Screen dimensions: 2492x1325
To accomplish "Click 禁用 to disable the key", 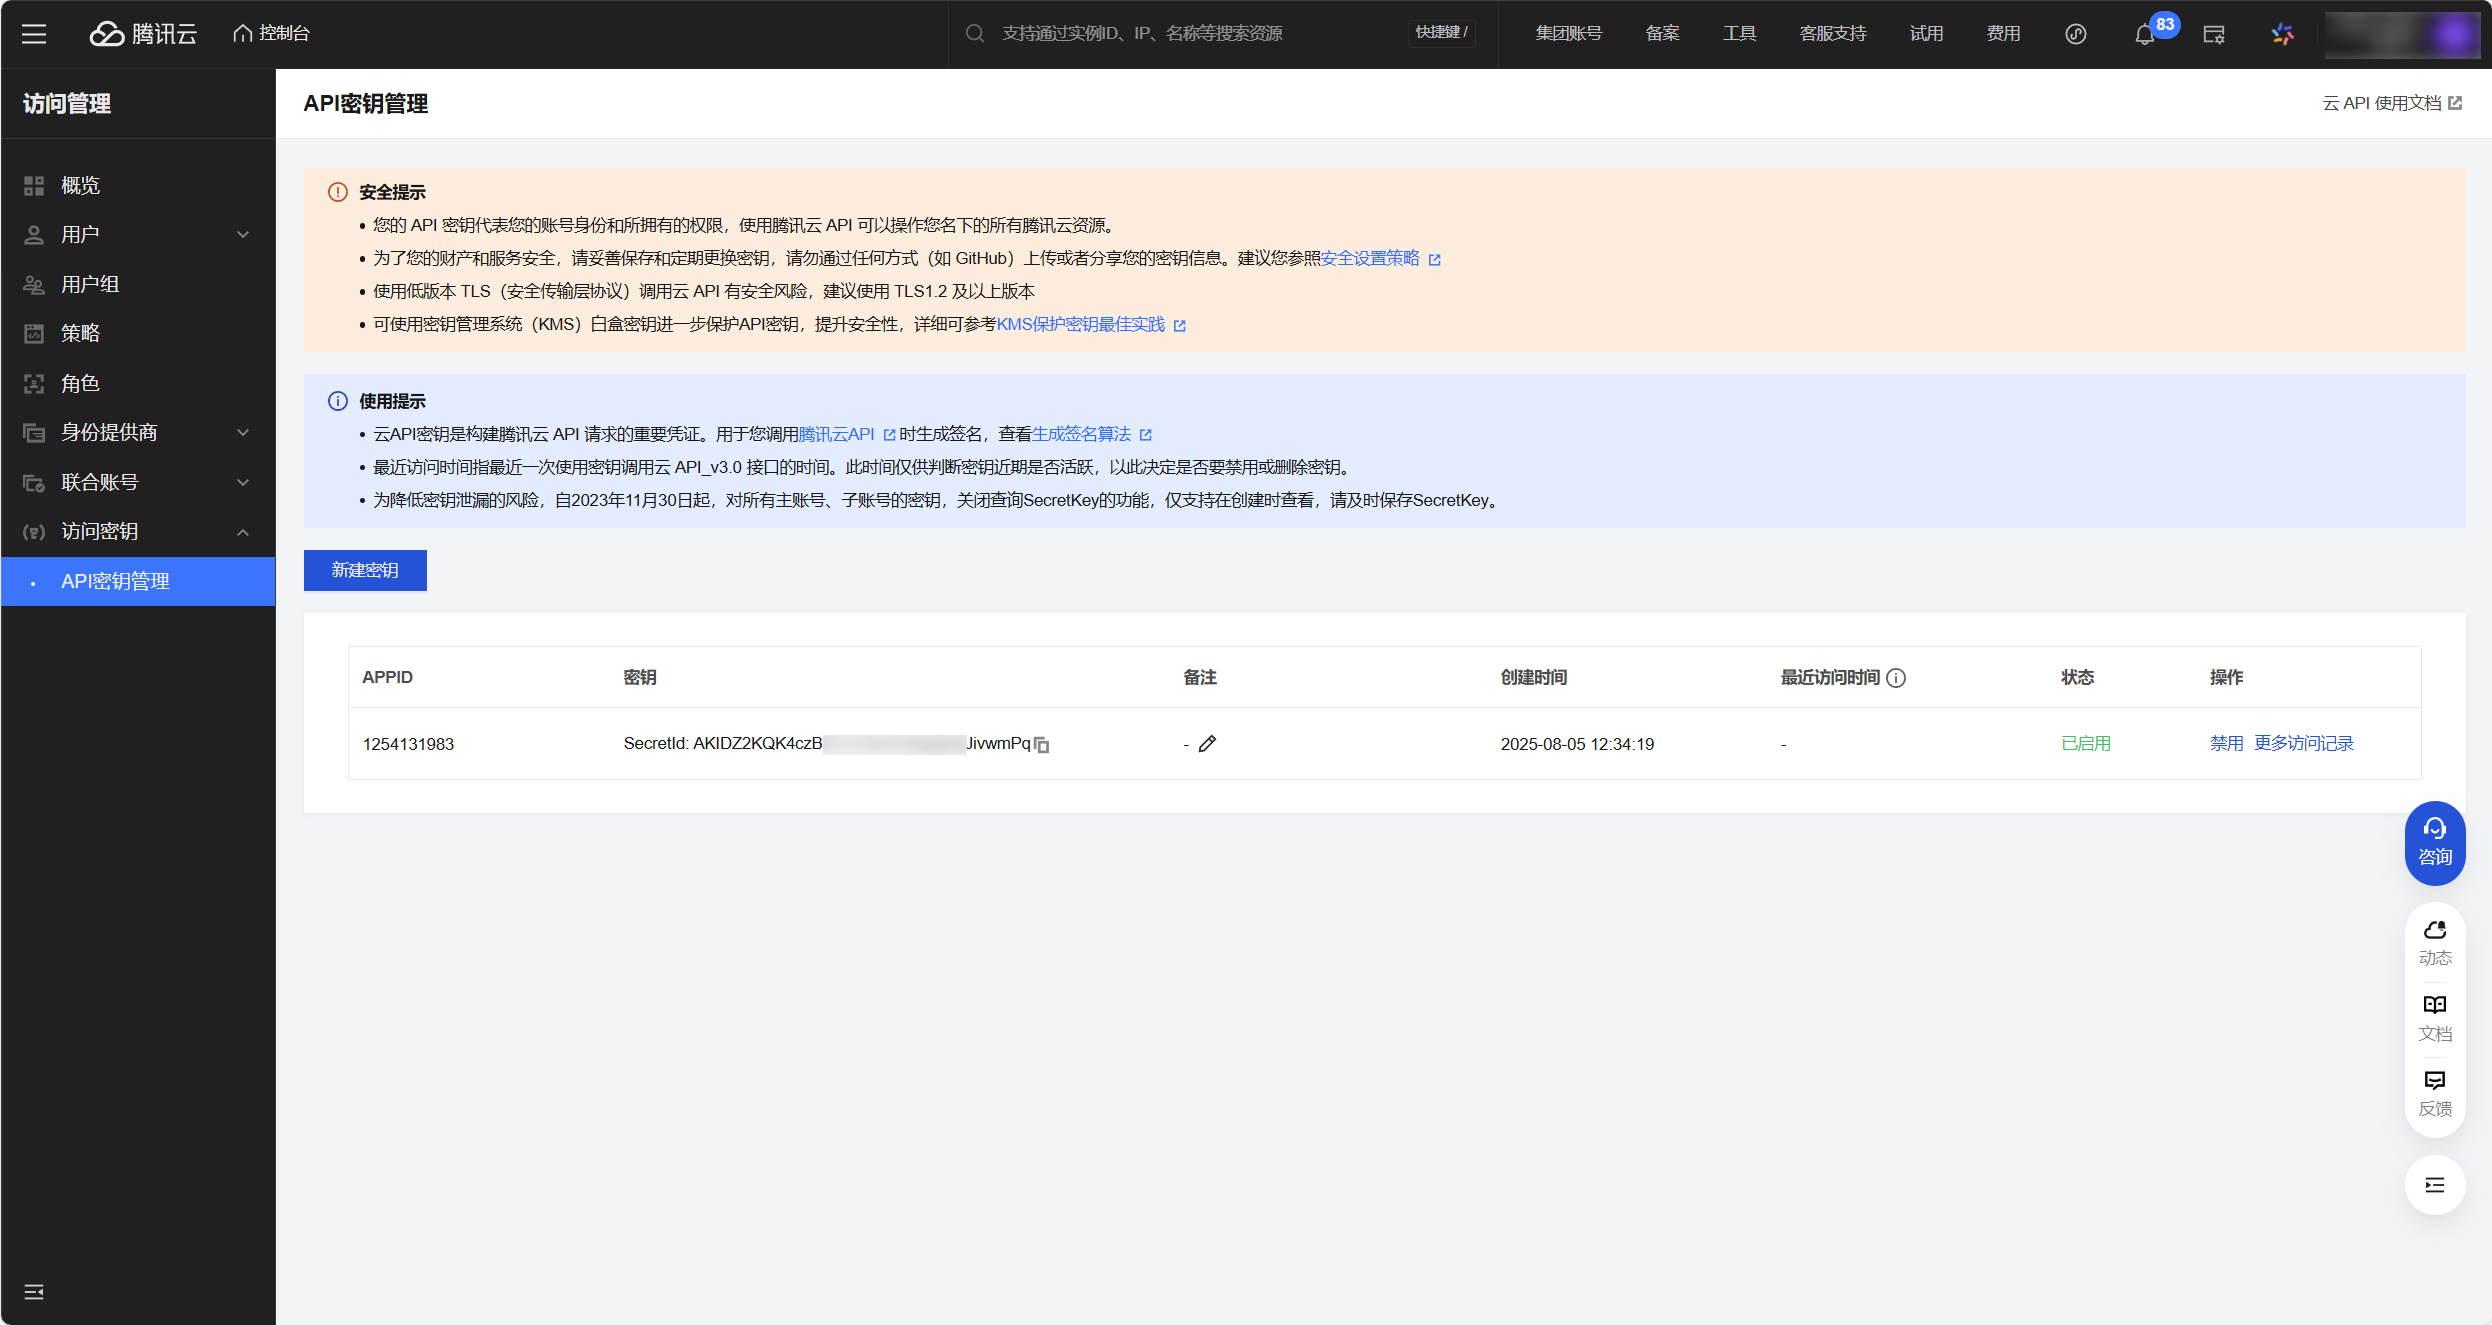I will point(2226,744).
